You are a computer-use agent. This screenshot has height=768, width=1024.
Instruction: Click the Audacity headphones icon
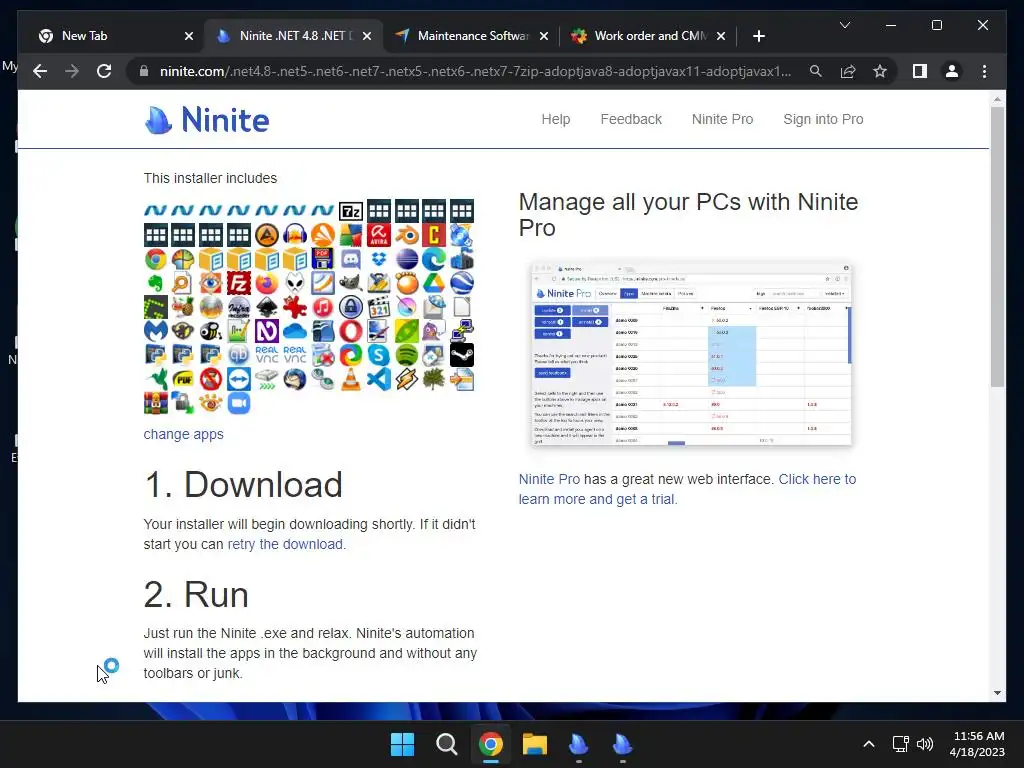295,235
